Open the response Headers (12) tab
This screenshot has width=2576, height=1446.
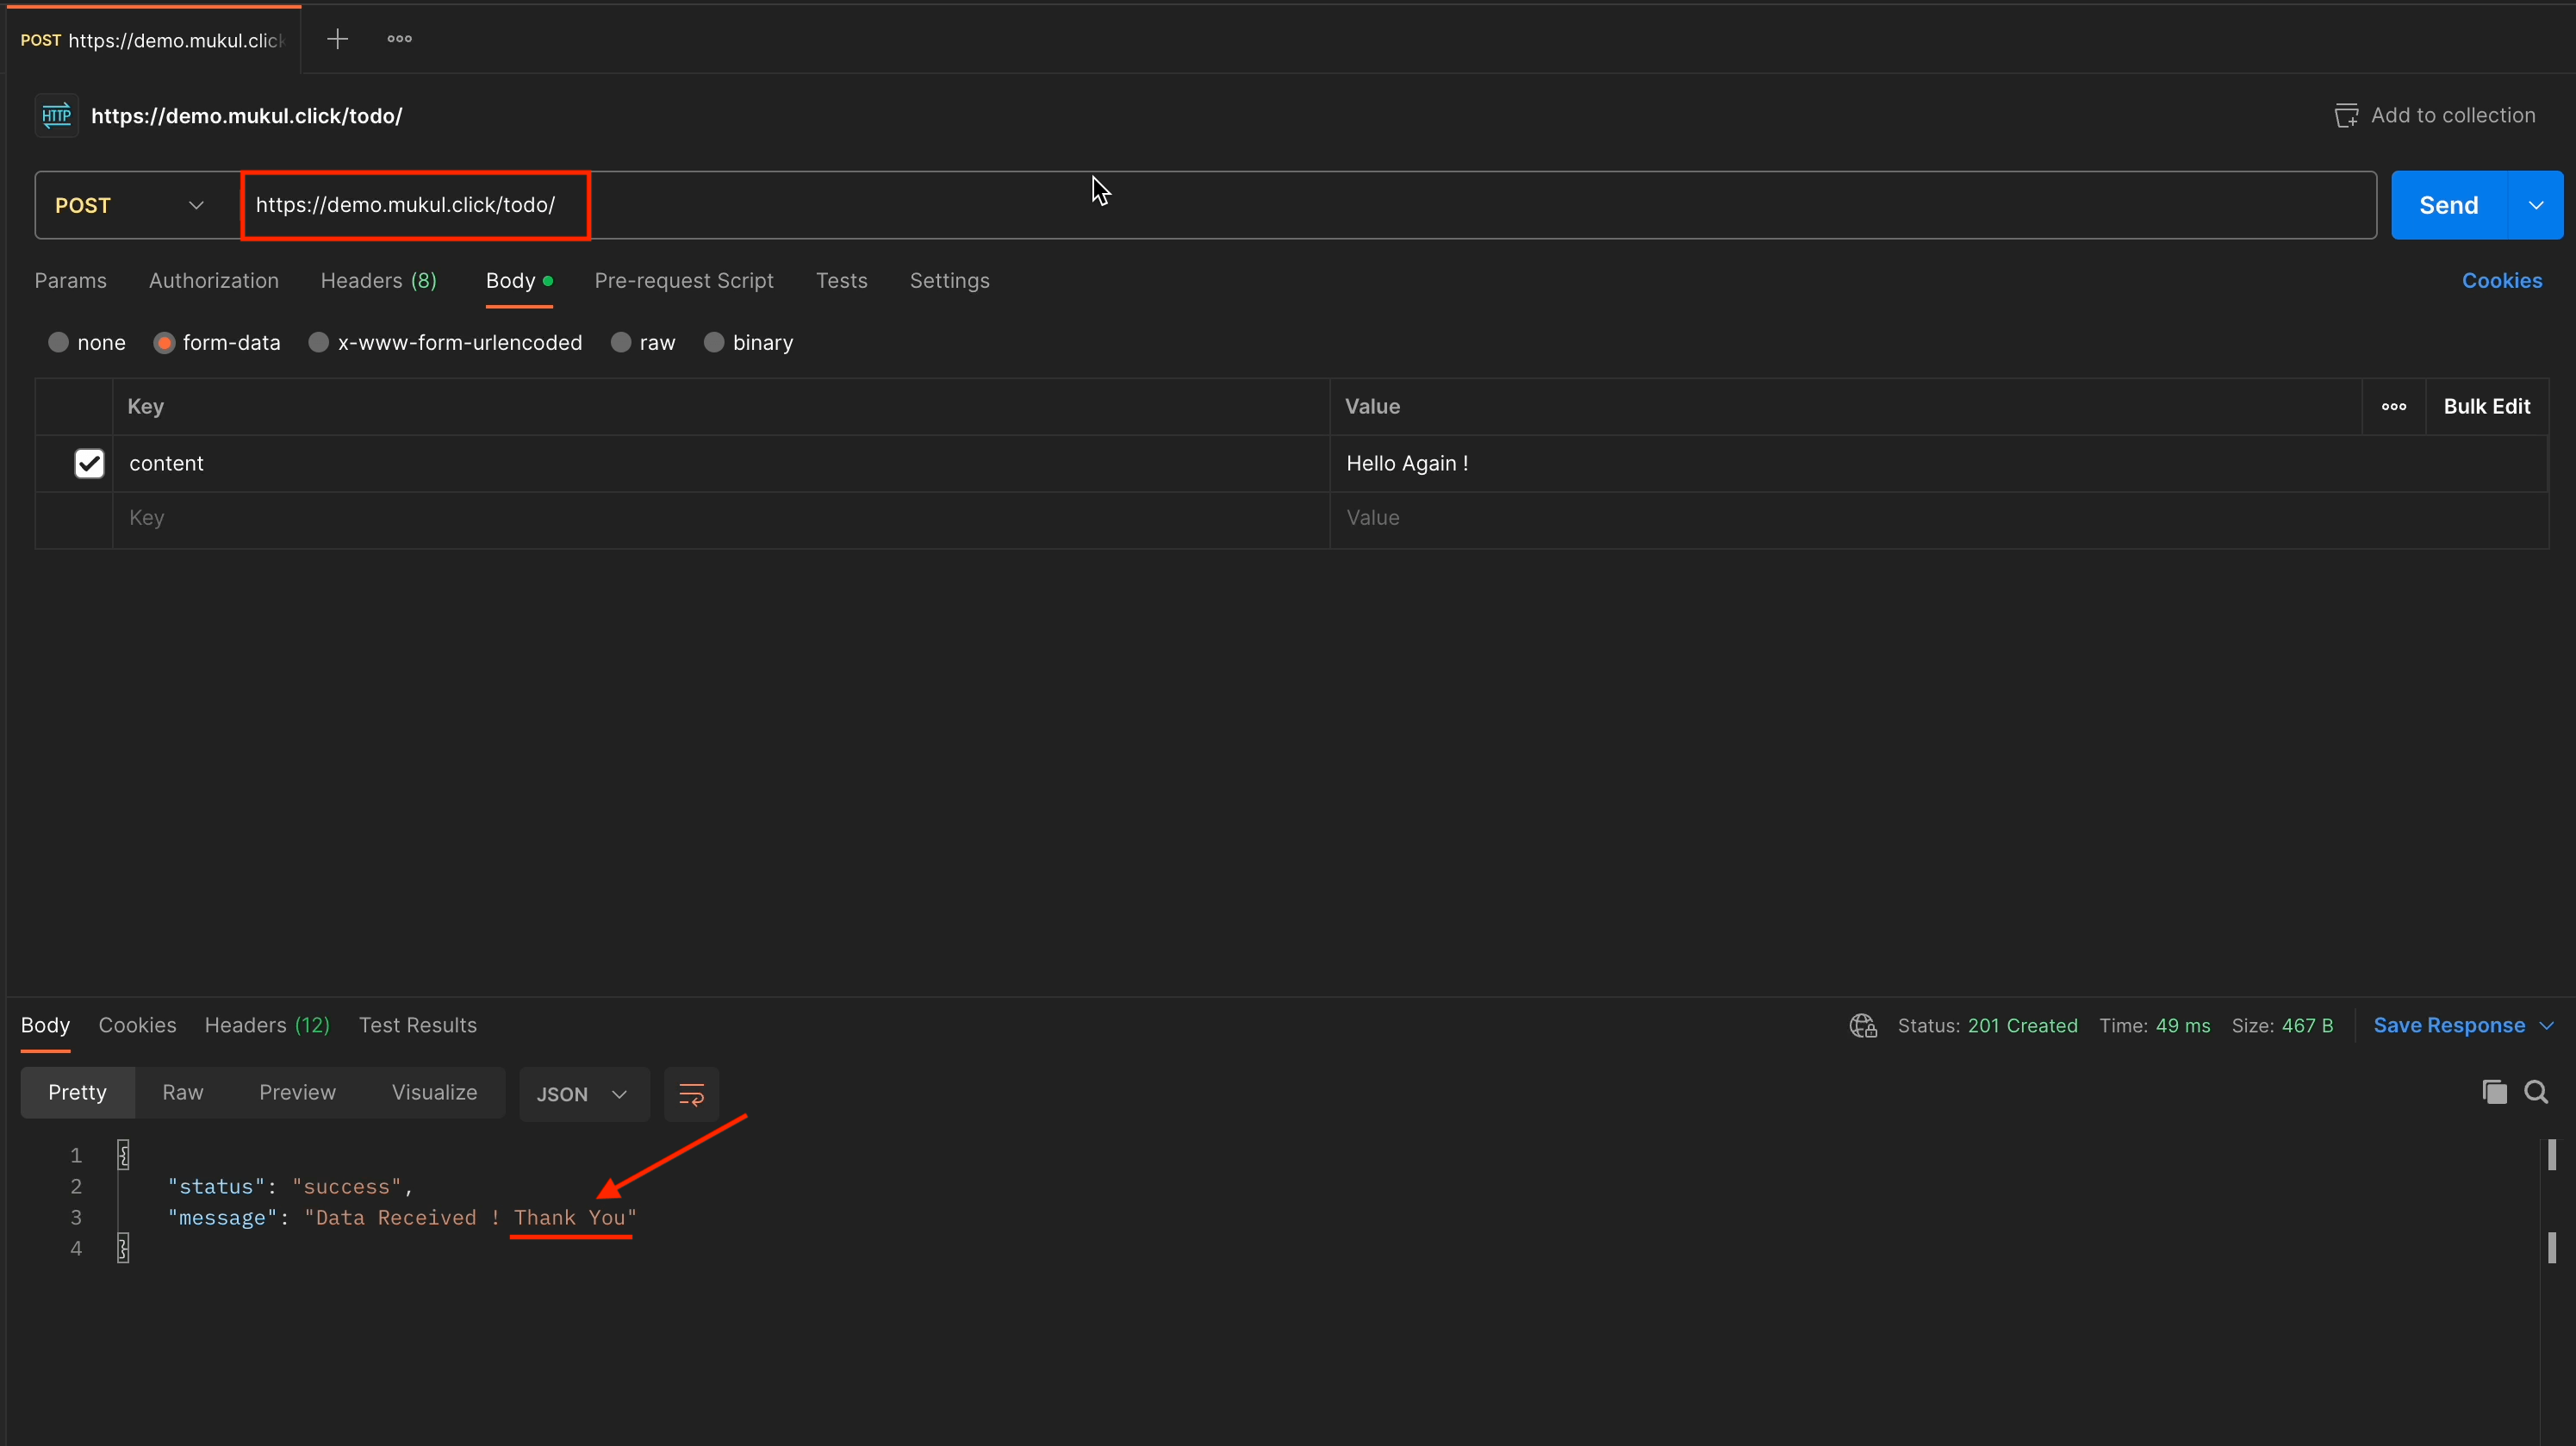tap(266, 1025)
